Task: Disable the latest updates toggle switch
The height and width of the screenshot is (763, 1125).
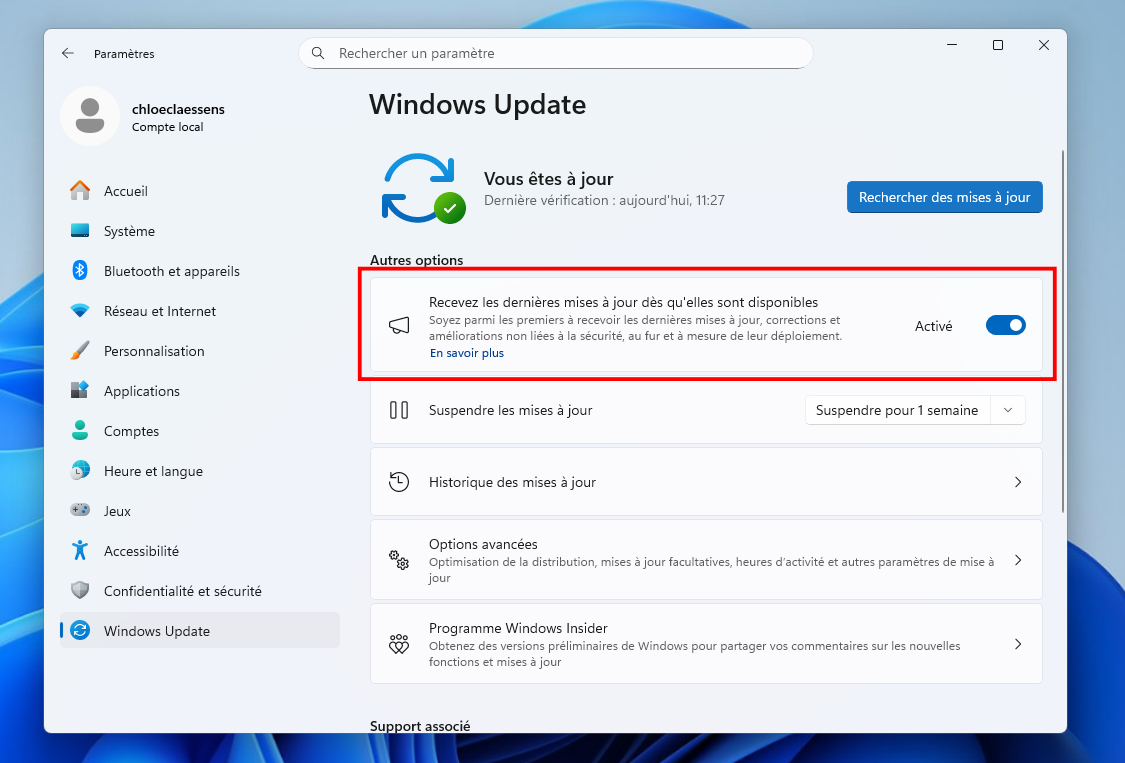Action: click(x=1005, y=326)
